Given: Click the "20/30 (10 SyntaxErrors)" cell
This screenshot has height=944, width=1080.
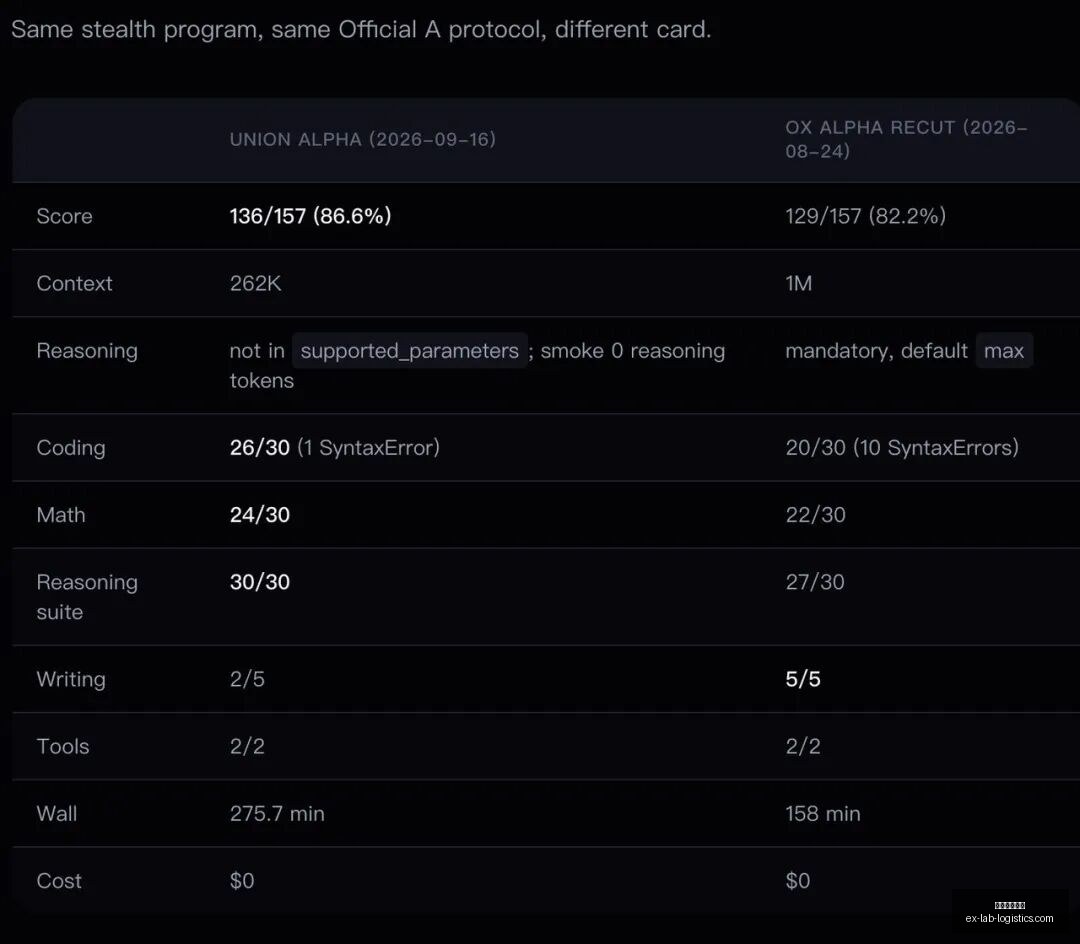Looking at the screenshot, I should click(902, 448).
